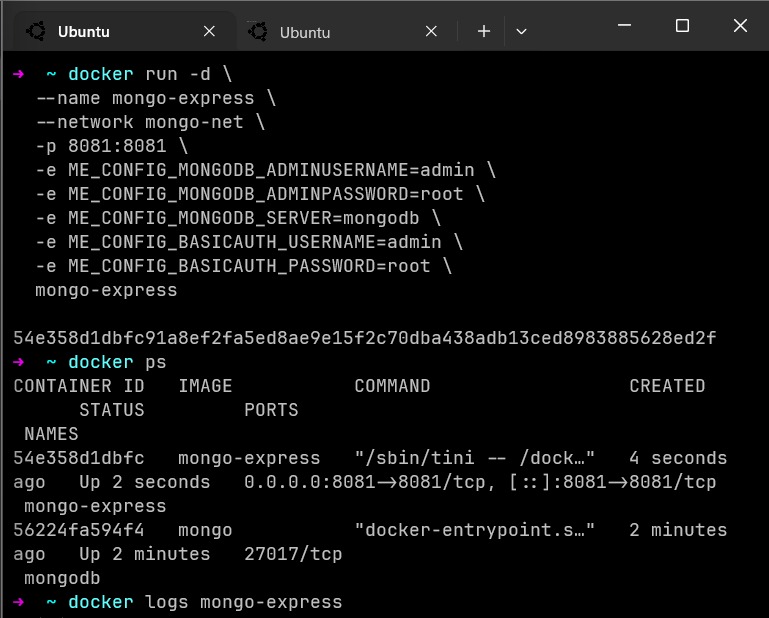The width and height of the screenshot is (769, 618).
Task: Close the first Ubuntu tab
Action: [x=209, y=31]
